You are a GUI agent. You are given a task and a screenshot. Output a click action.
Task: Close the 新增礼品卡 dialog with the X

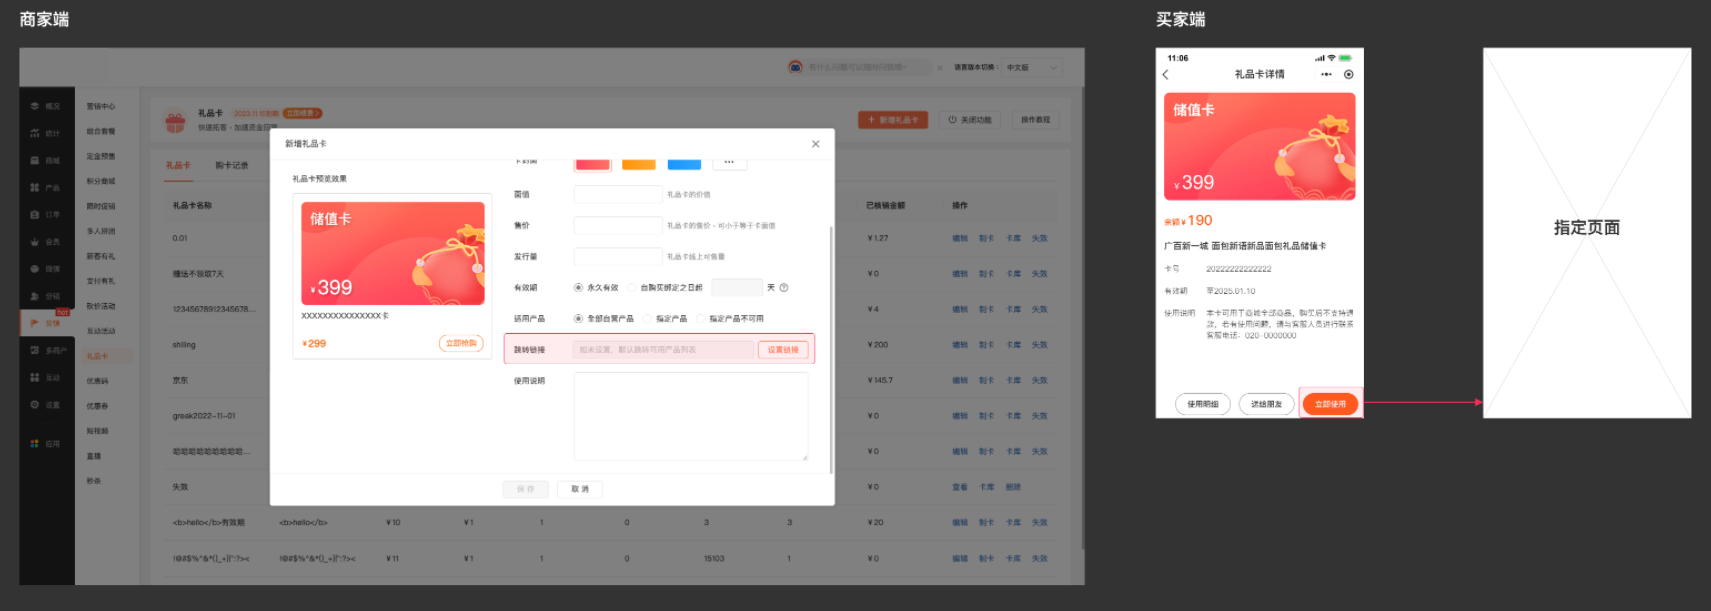815,144
